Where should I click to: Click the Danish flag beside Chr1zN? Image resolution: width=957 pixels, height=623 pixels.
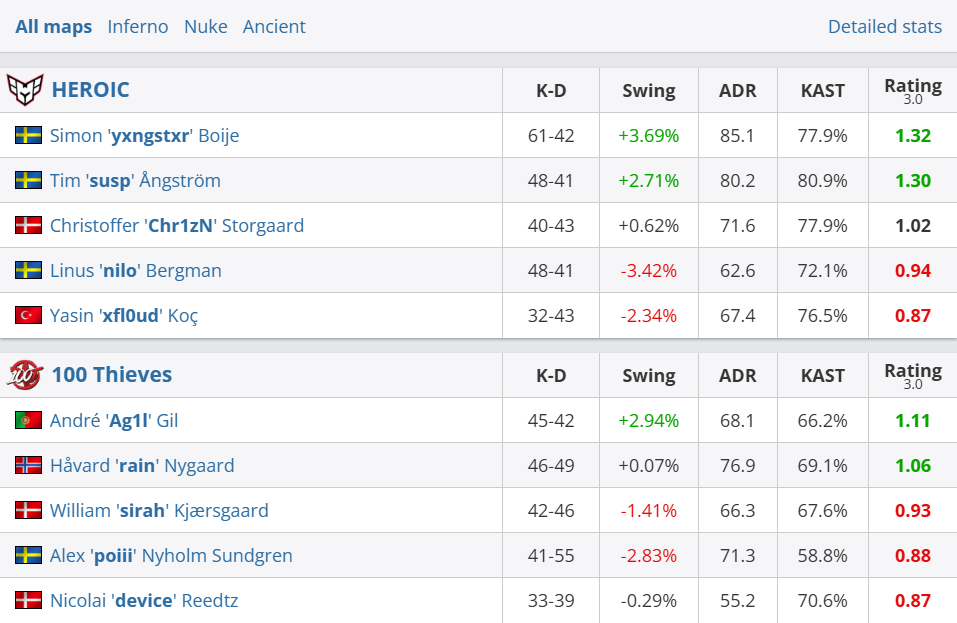pos(28,225)
